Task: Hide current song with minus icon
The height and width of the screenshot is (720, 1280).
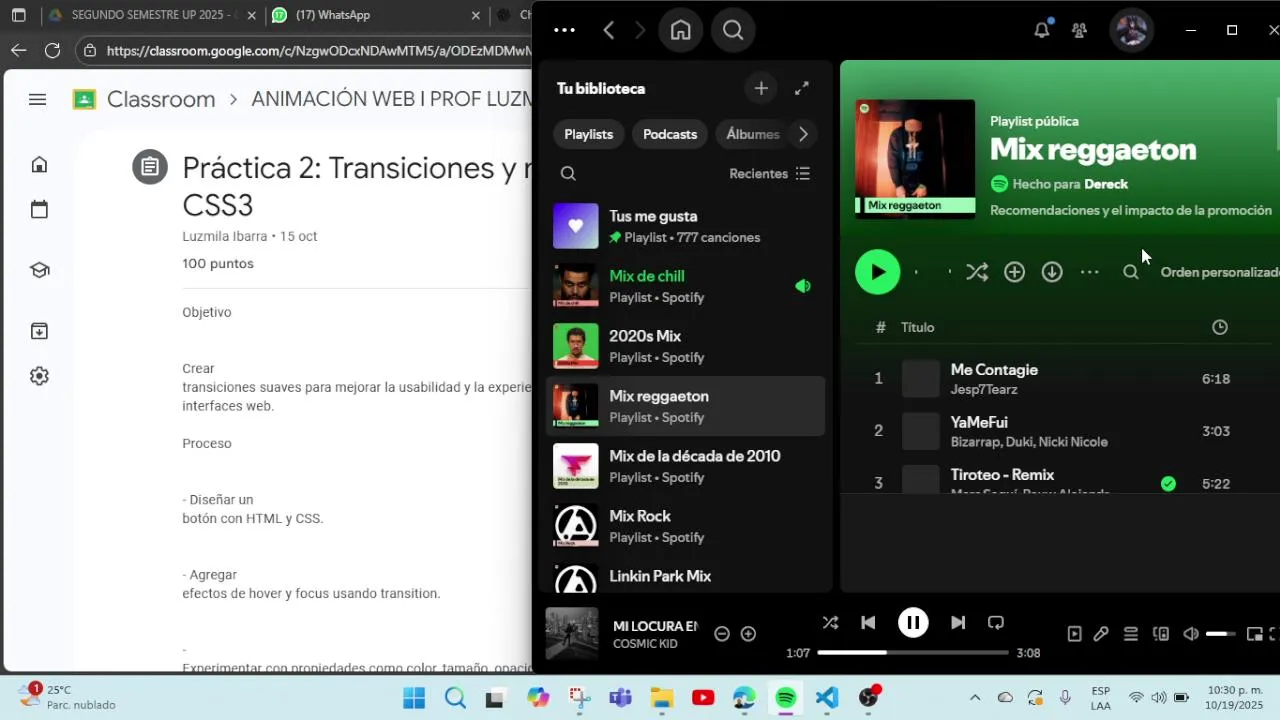Action: pyautogui.click(x=722, y=634)
